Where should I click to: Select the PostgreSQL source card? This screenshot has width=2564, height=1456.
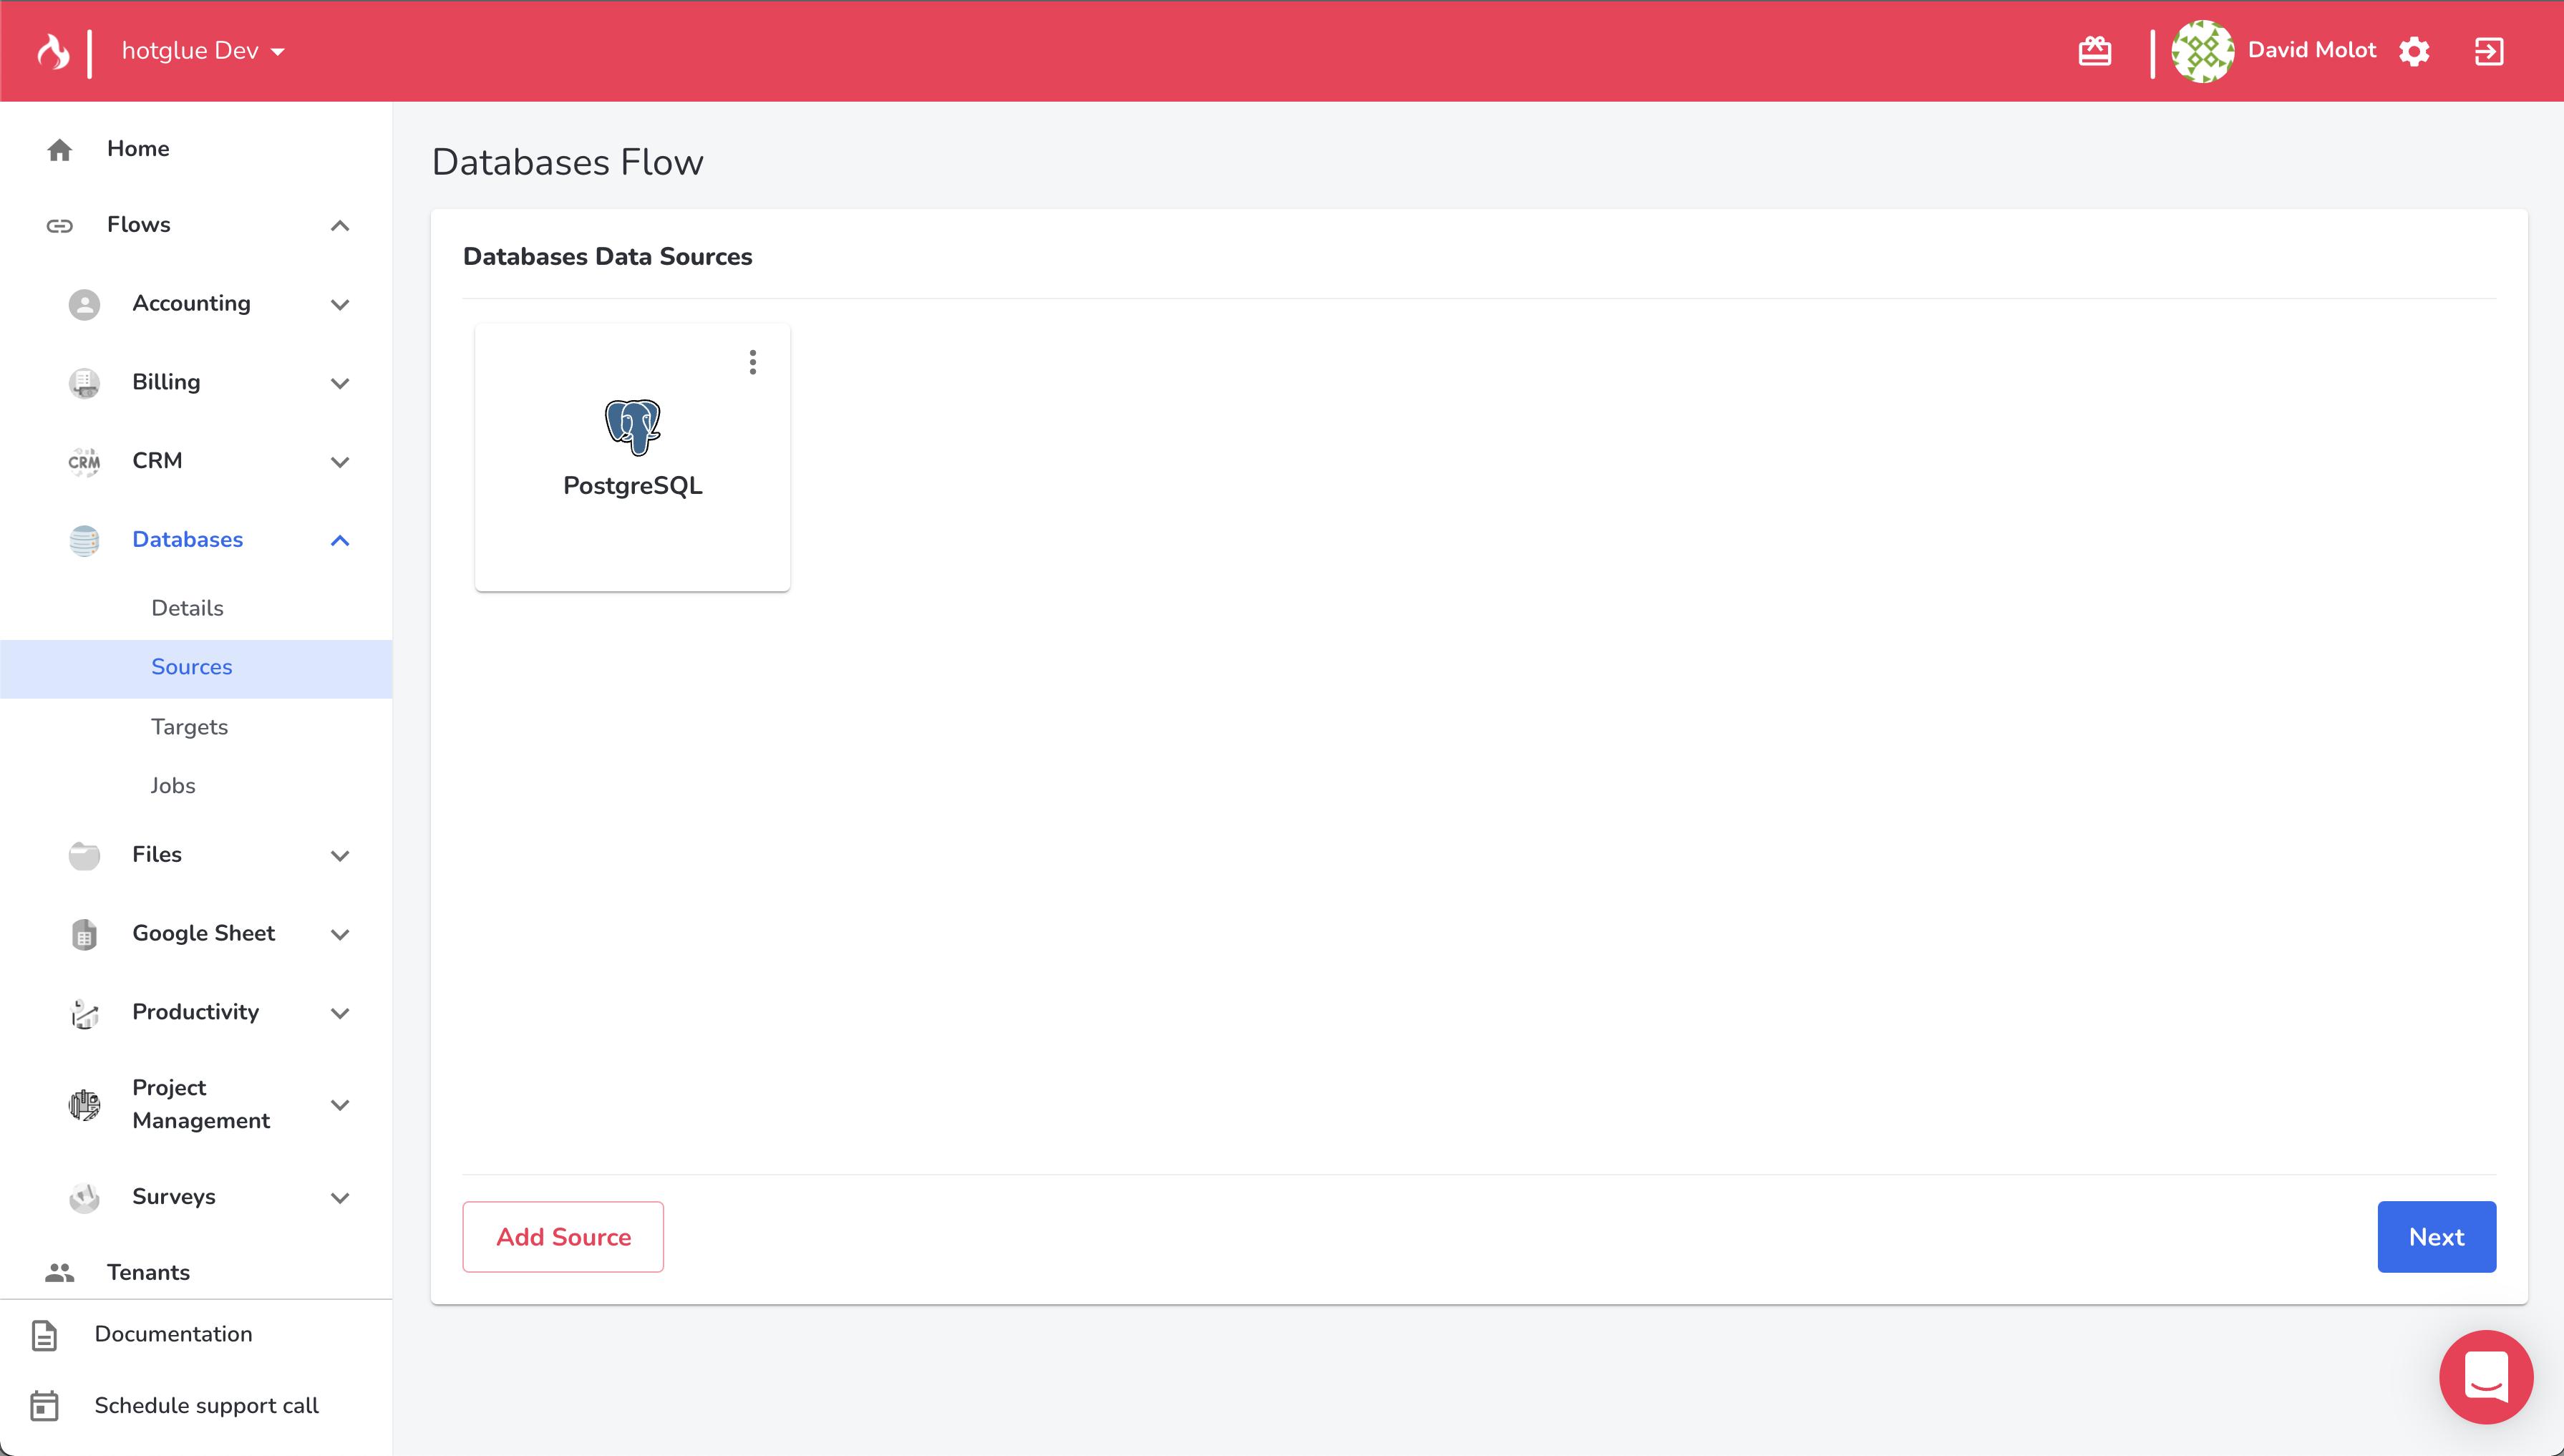tap(632, 457)
